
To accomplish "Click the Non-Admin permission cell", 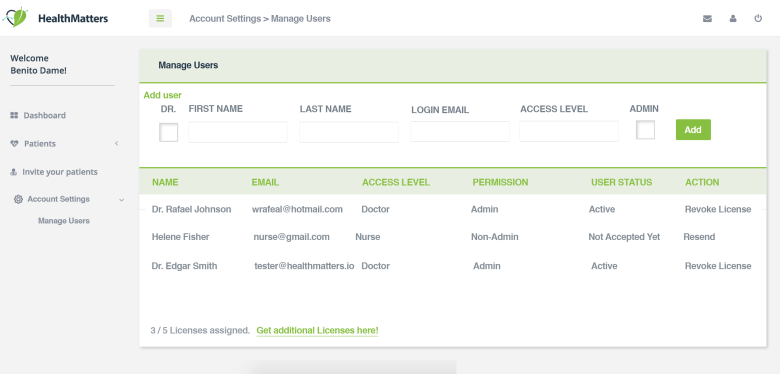I will pyautogui.click(x=494, y=237).
